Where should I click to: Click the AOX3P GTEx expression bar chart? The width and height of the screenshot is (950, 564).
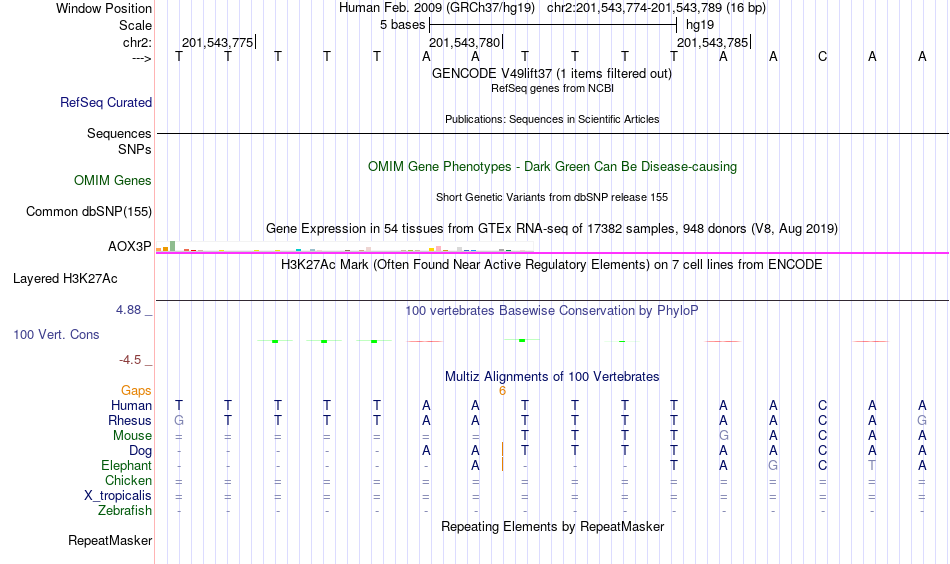[x=344, y=247]
